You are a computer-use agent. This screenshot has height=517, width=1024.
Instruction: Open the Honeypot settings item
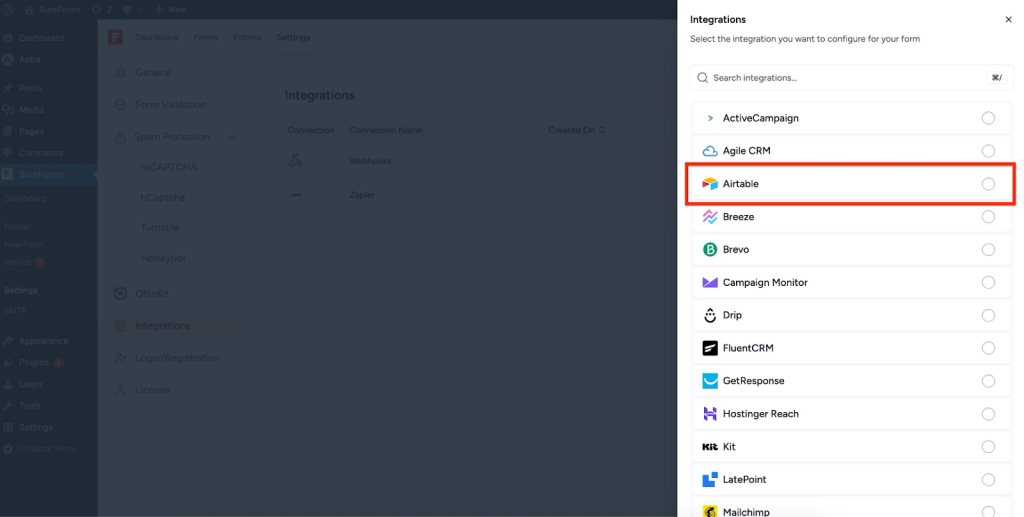pos(163,258)
